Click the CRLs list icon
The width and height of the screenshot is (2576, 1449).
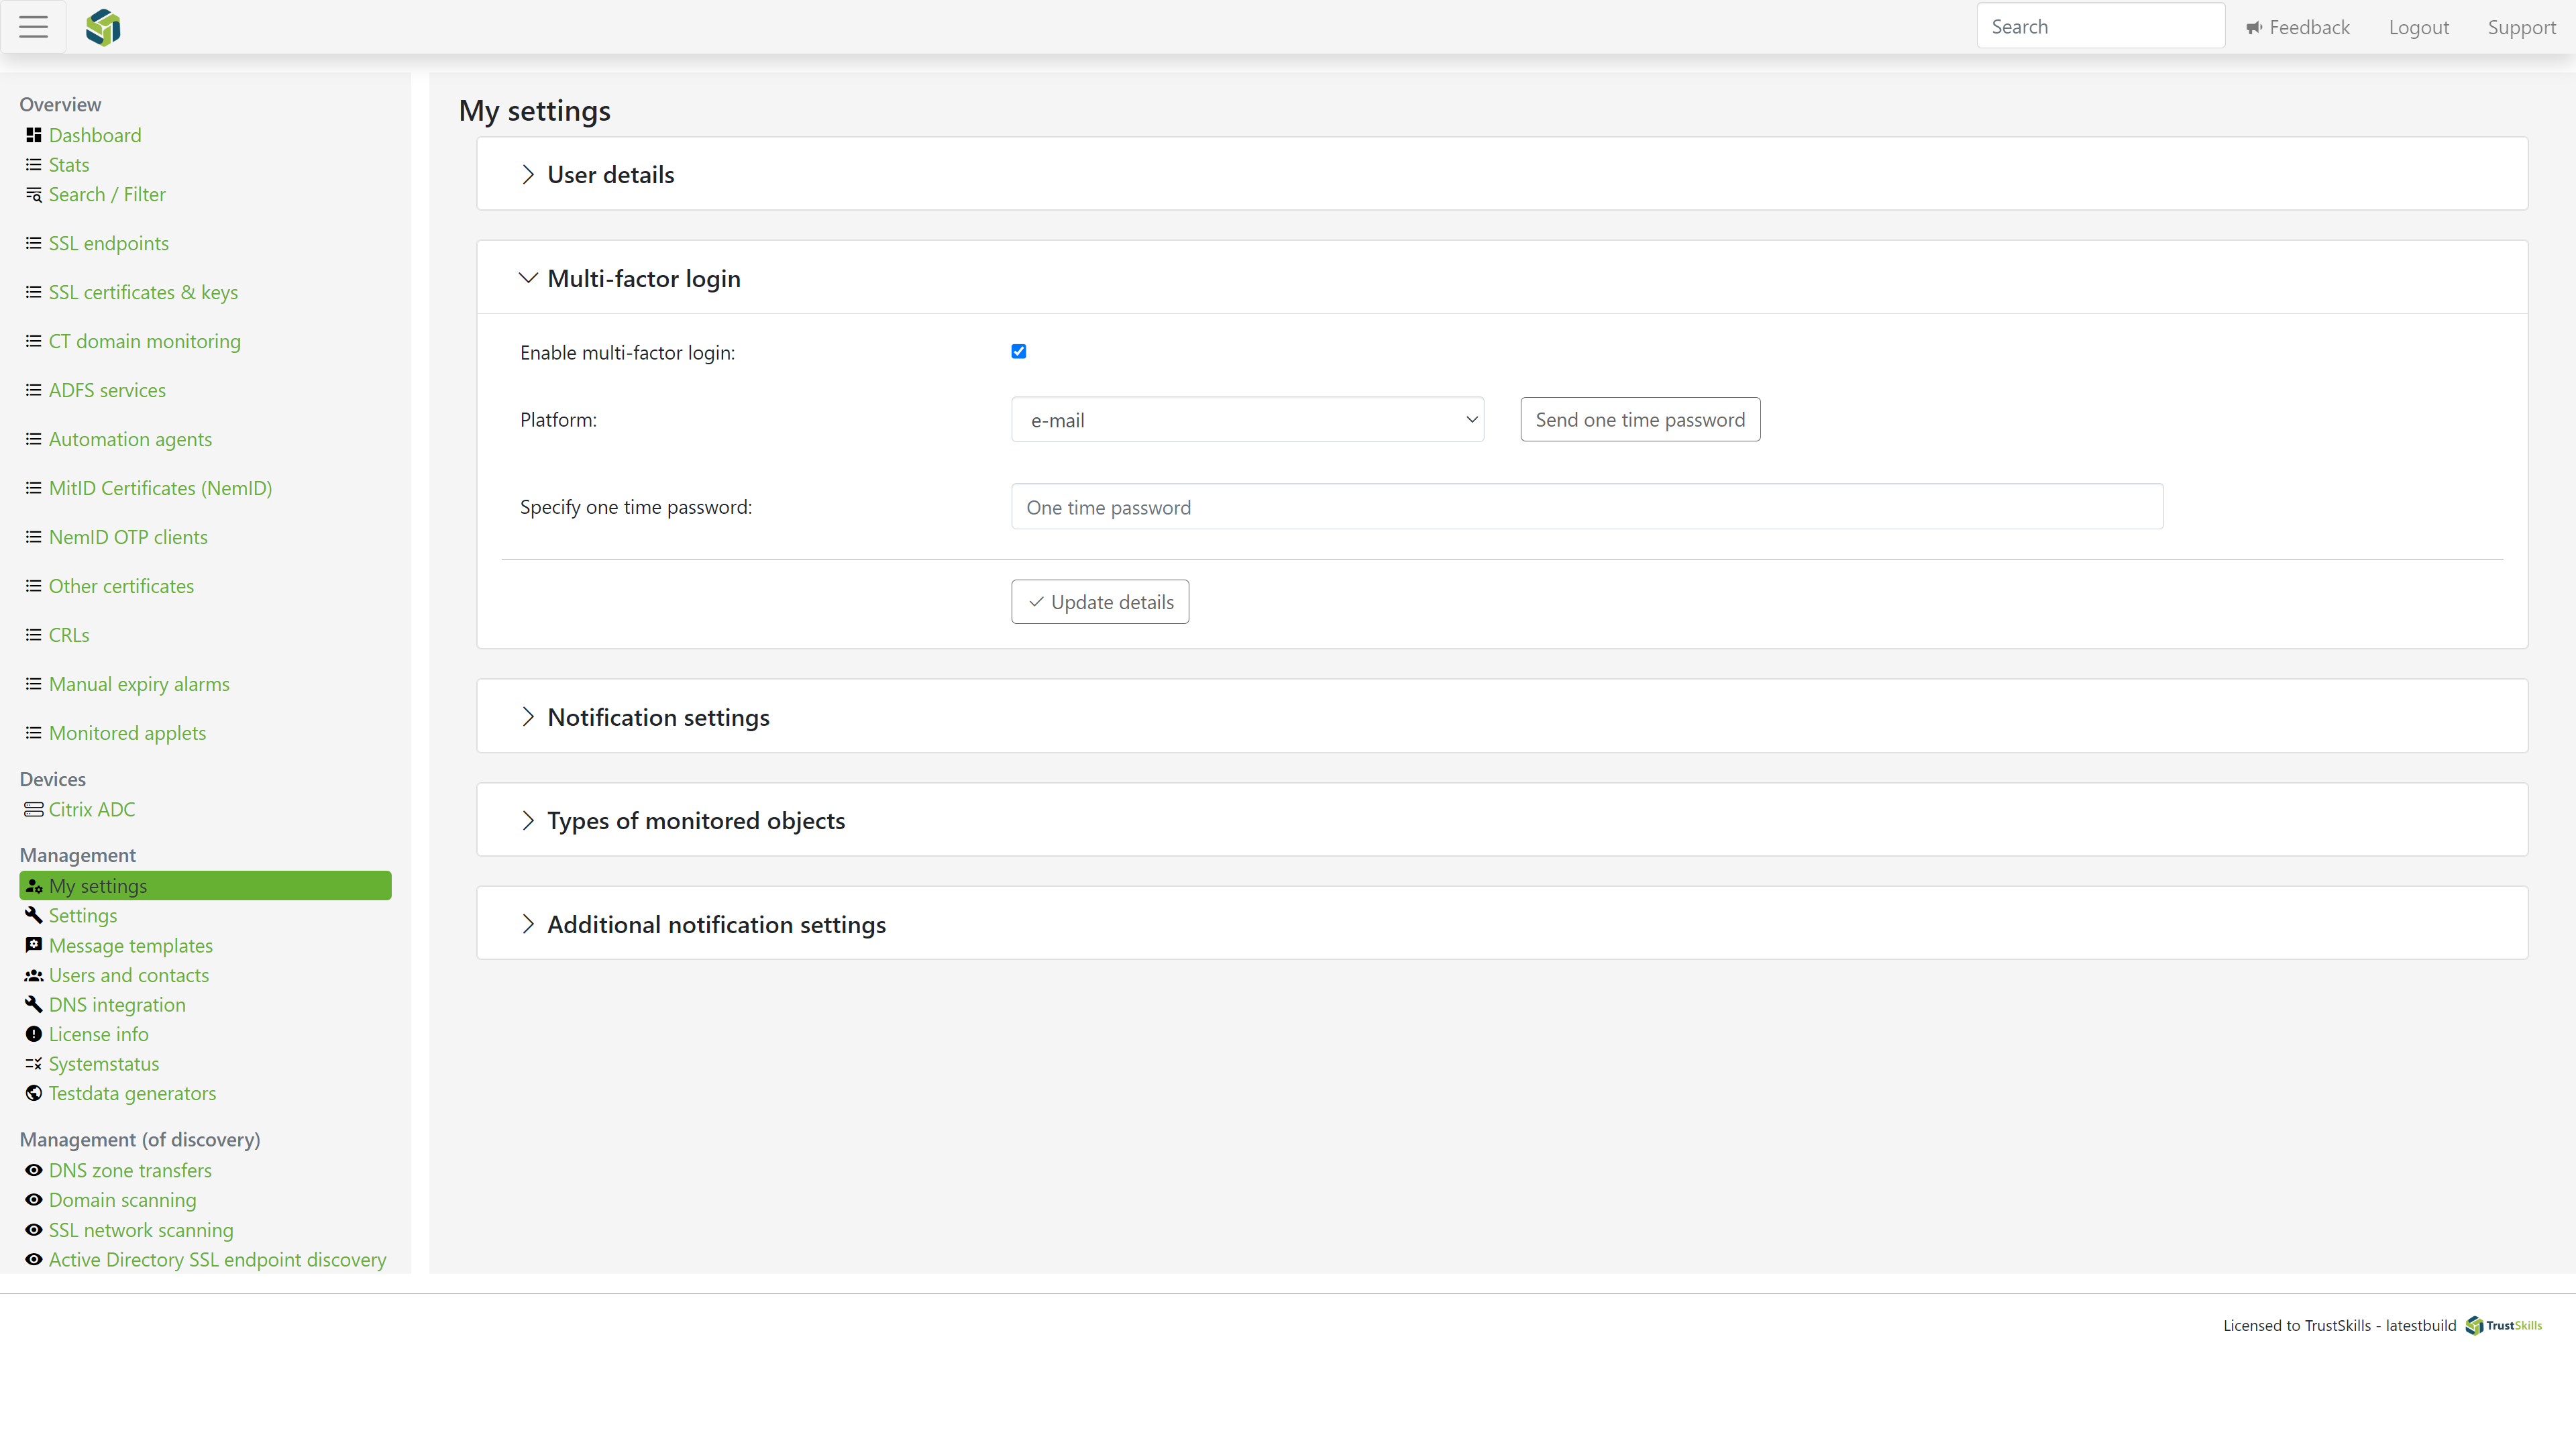pyautogui.click(x=33, y=635)
